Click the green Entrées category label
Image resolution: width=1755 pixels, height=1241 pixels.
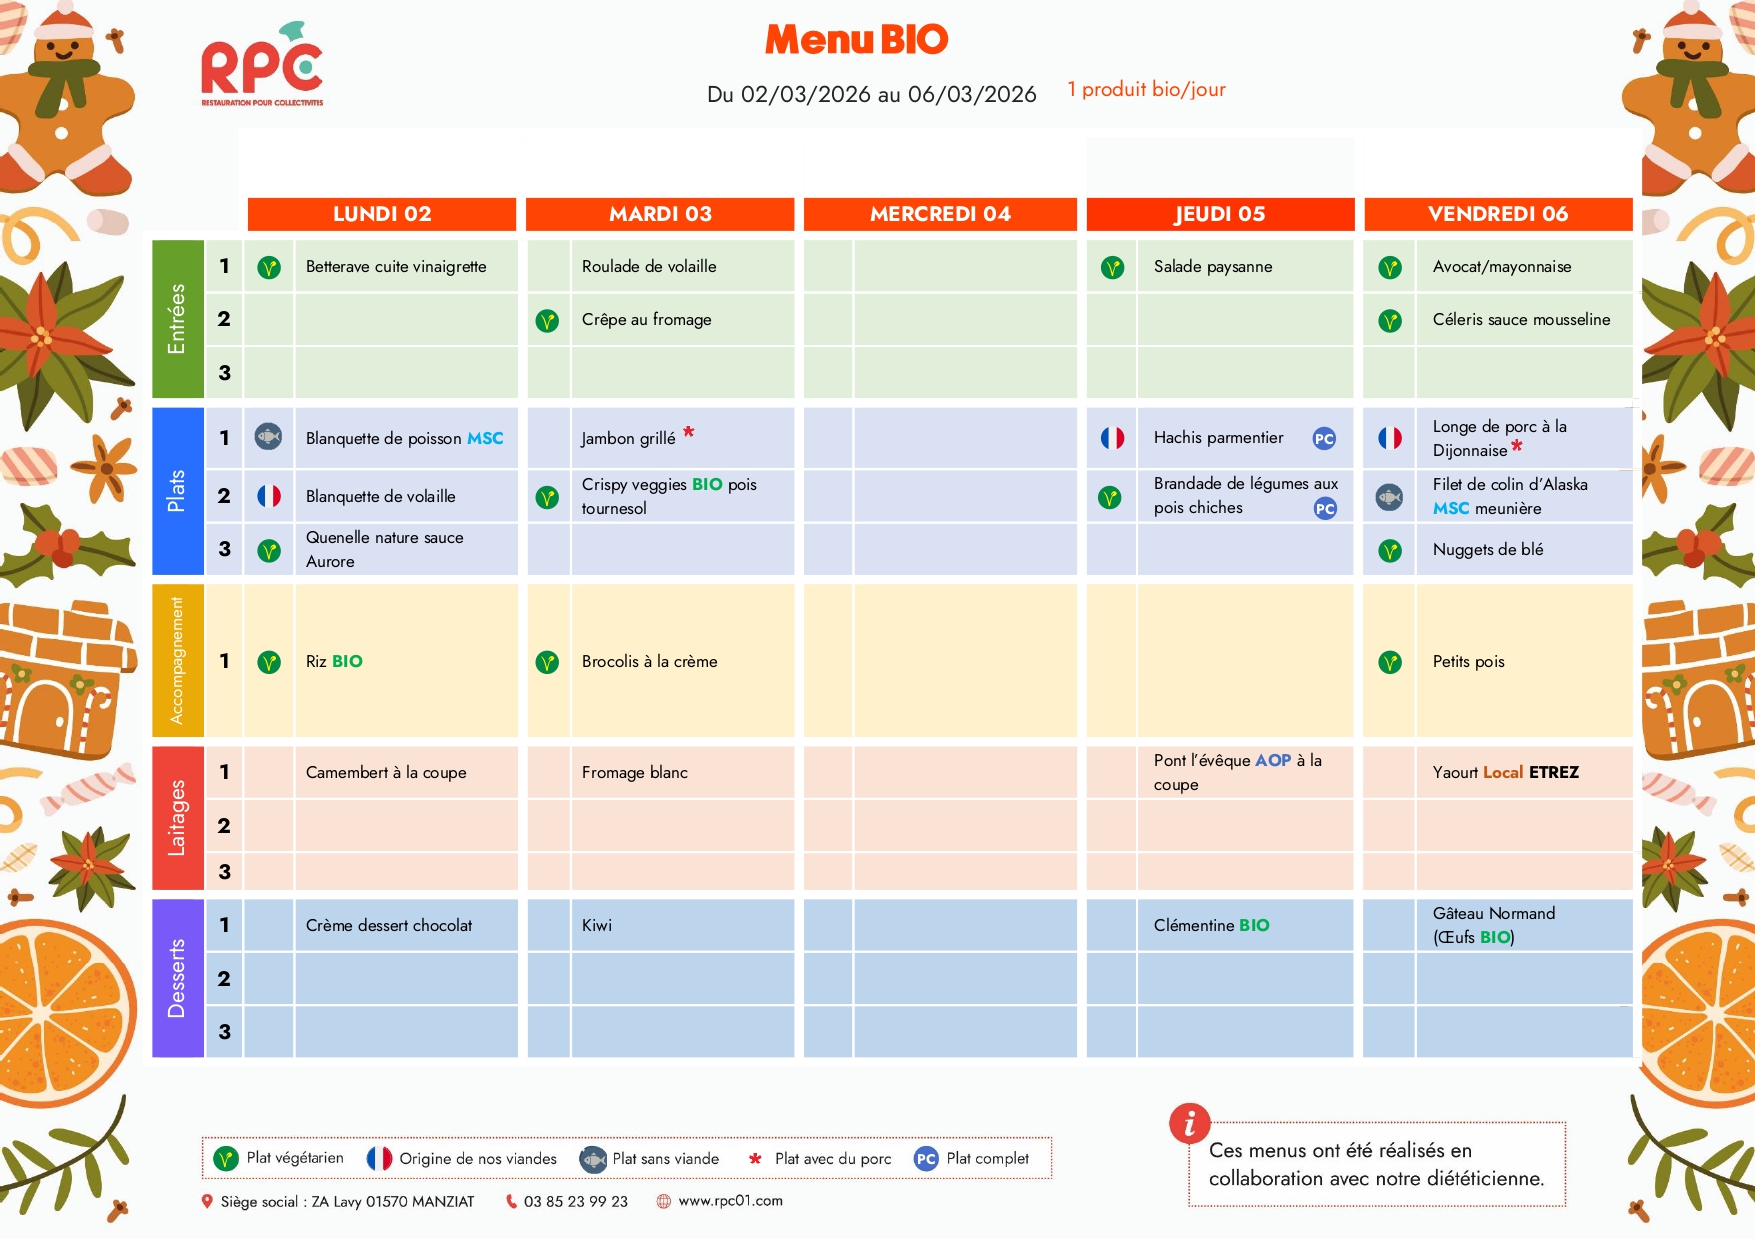coord(177,319)
